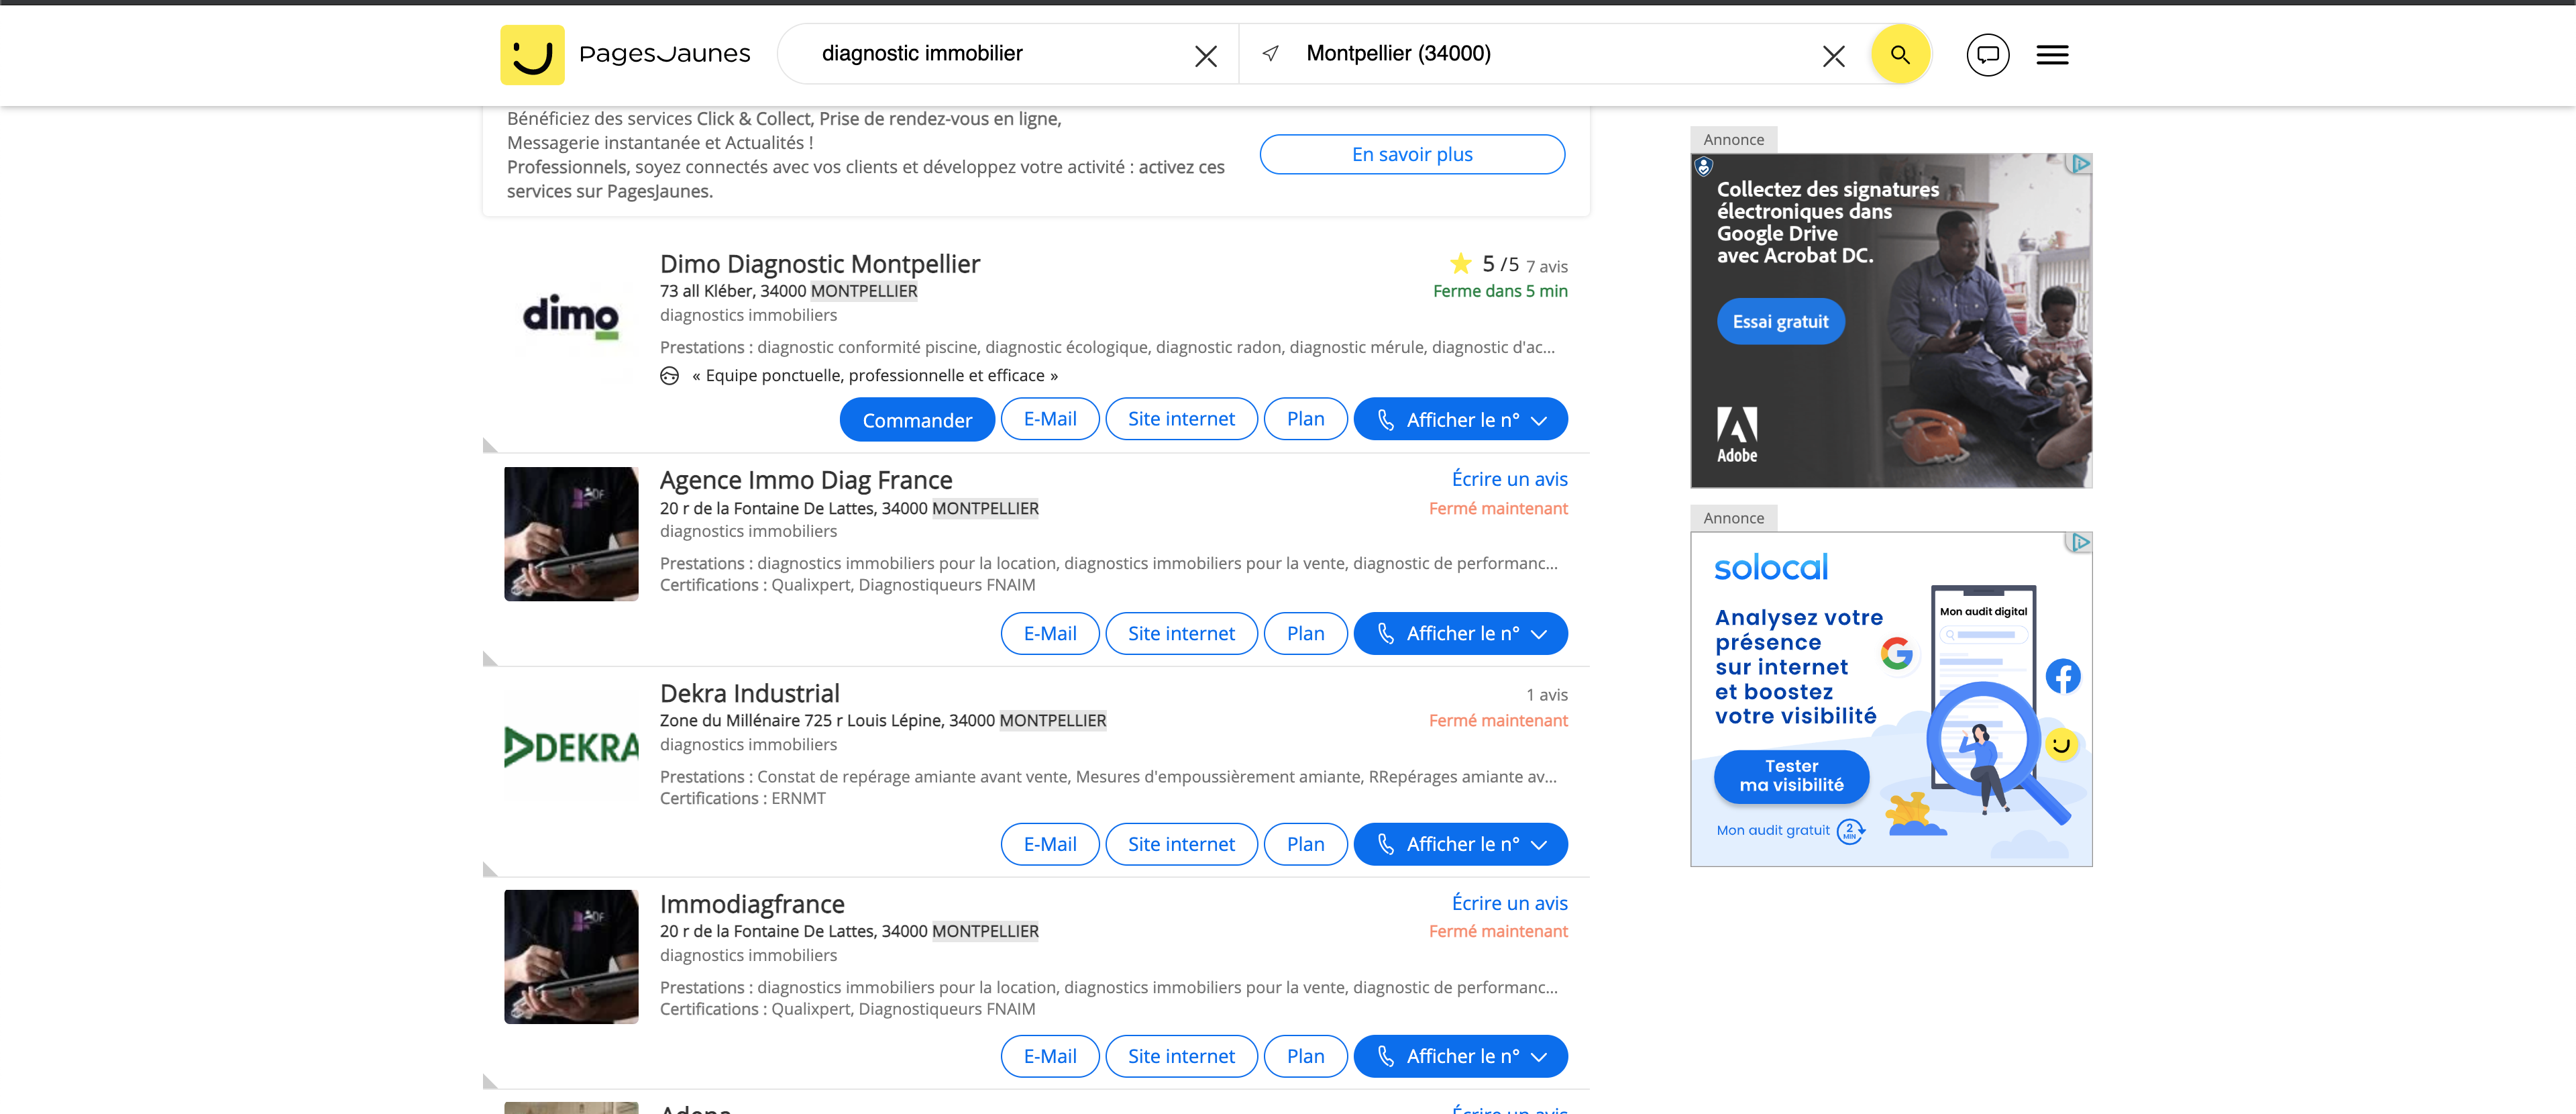Click Tester ma visibilité in Solocal ad
Image resolution: width=2576 pixels, height=1114 pixels.
pos(1791,776)
